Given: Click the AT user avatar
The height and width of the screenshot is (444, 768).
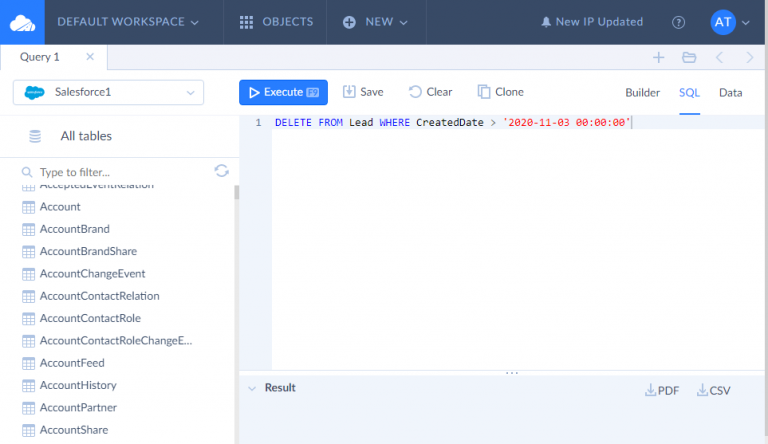Looking at the screenshot, I should 723,22.
